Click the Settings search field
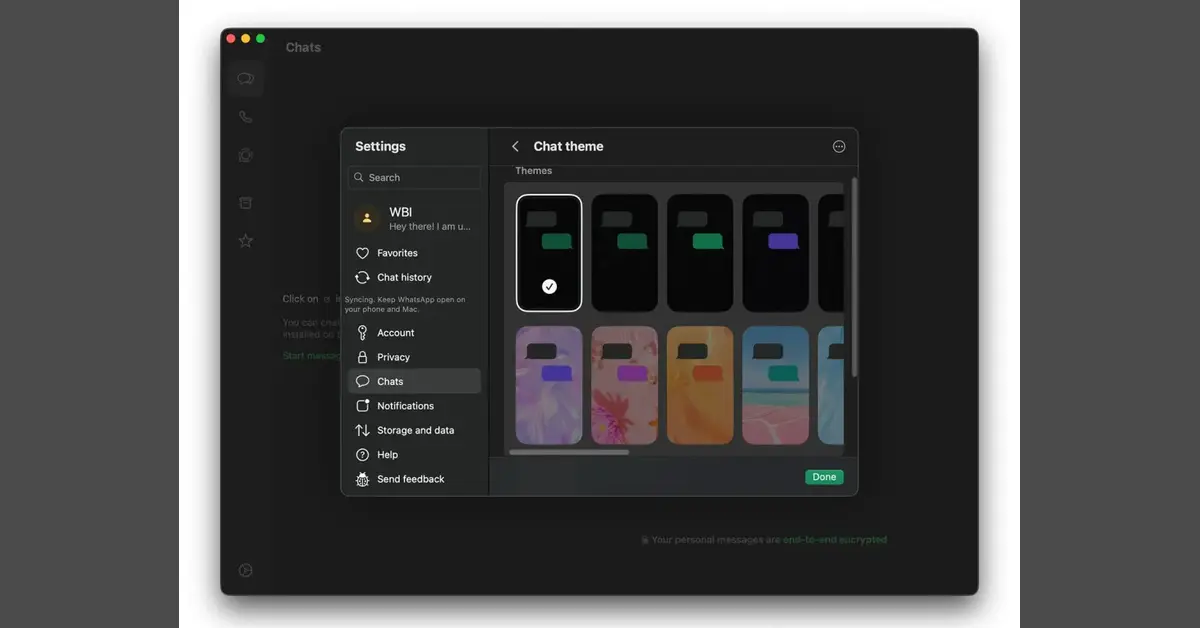This screenshot has width=1200, height=628. [x=414, y=178]
